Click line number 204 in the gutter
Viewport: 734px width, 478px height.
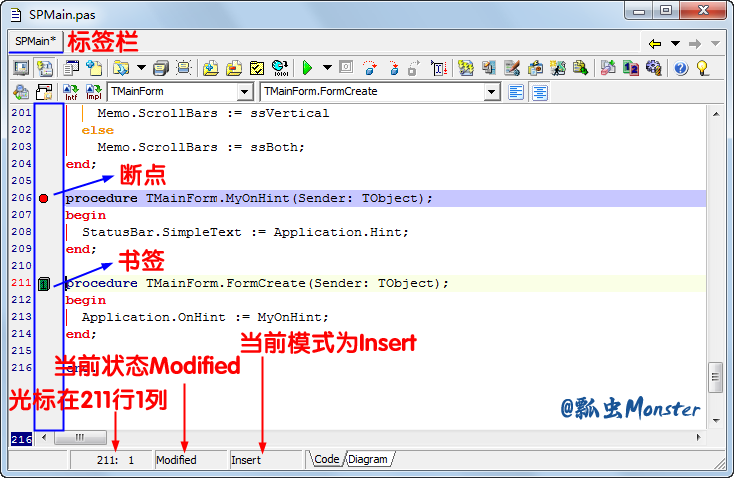pos(21,164)
